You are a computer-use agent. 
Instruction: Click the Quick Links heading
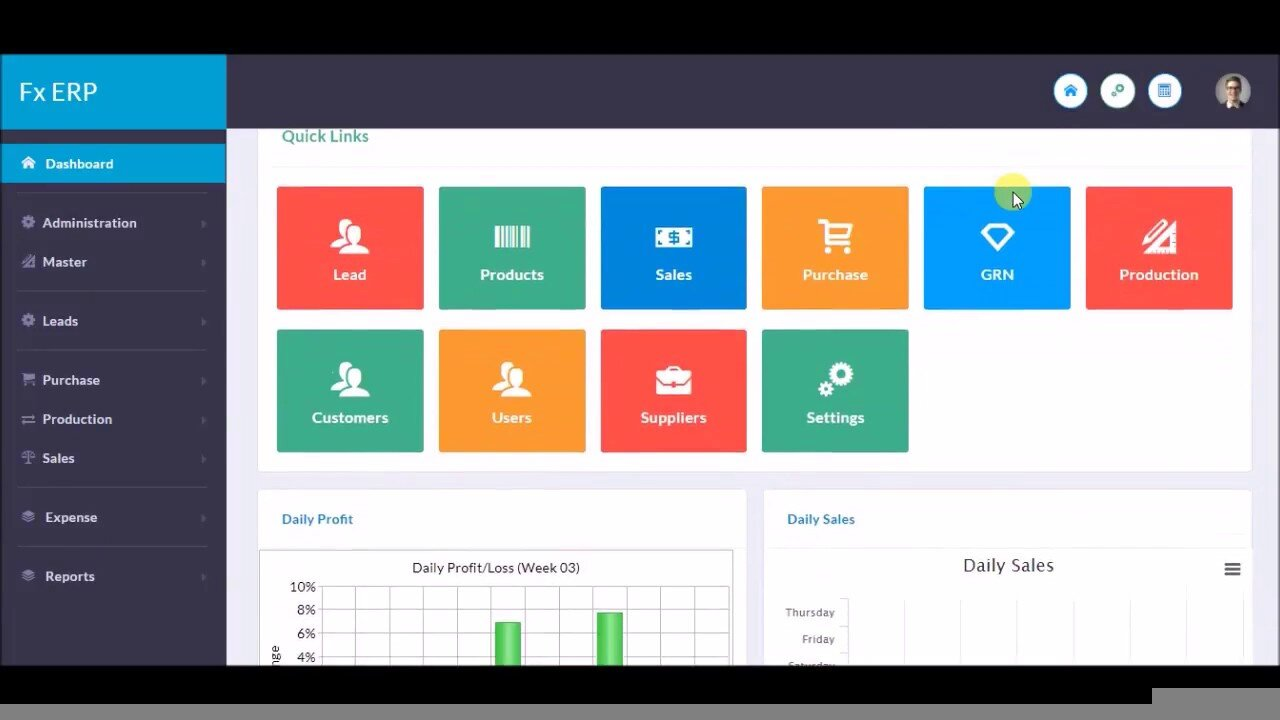point(325,136)
